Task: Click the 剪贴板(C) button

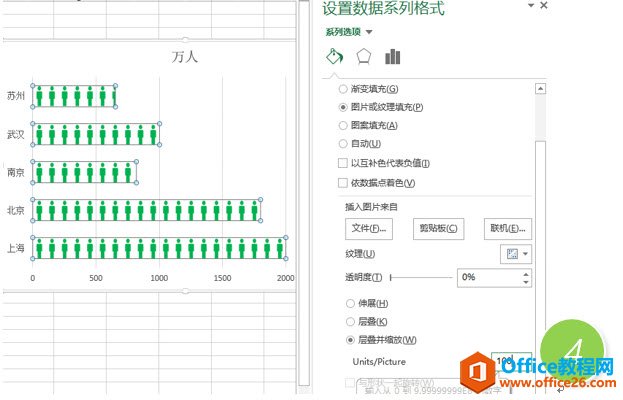Action: point(439,229)
